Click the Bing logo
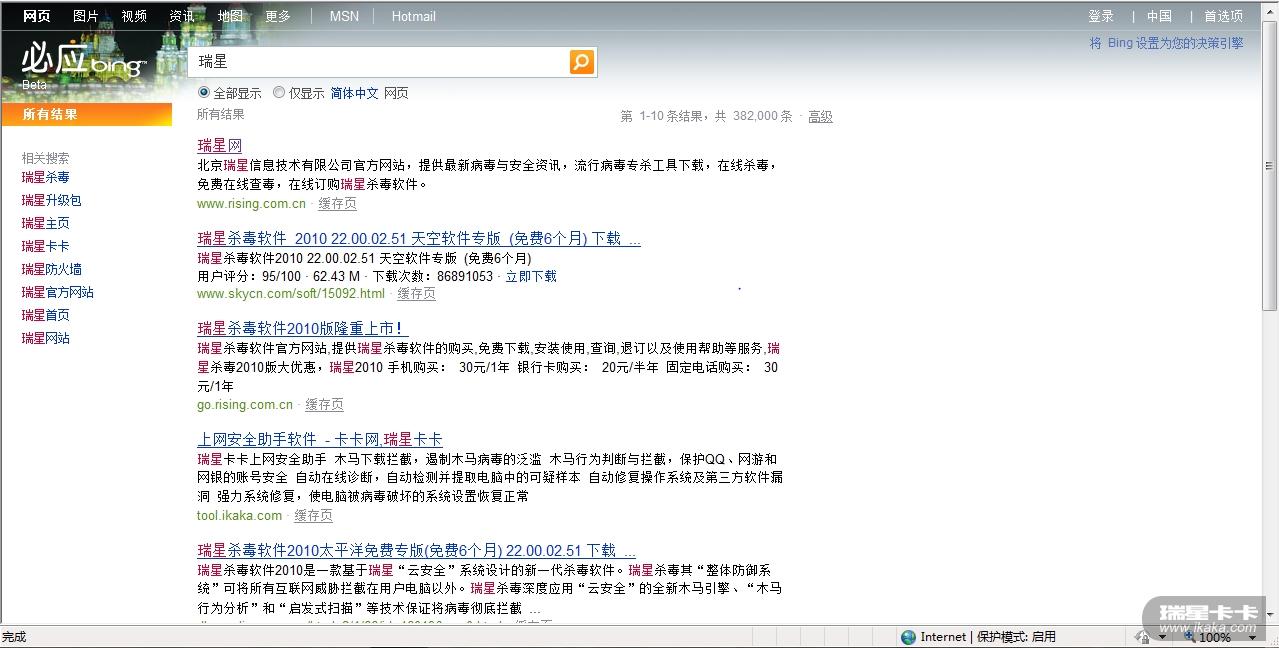The width and height of the screenshot is (1279, 648). [84, 62]
